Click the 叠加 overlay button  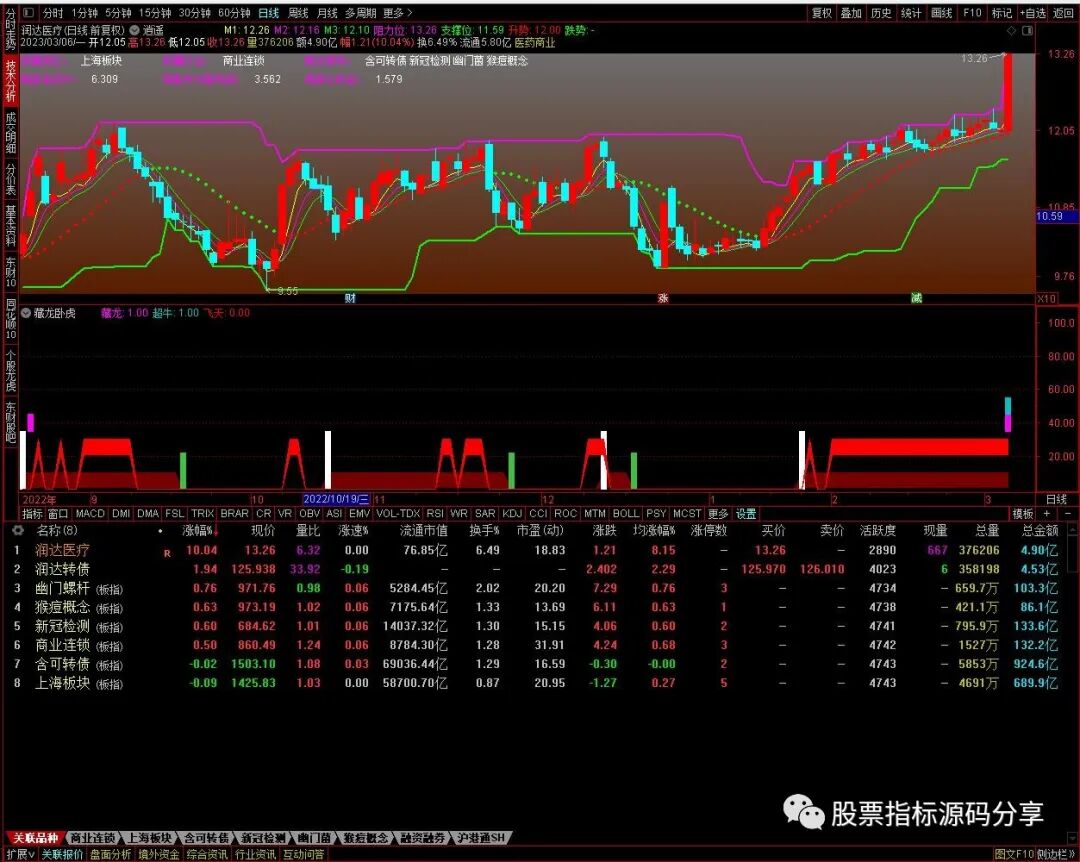tap(851, 13)
